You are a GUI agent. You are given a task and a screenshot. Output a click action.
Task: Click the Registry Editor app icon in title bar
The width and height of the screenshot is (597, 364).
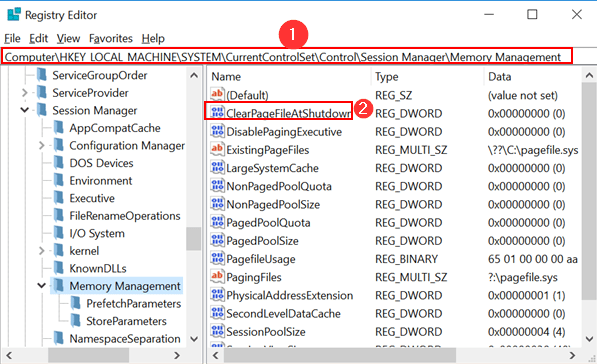pos(14,14)
